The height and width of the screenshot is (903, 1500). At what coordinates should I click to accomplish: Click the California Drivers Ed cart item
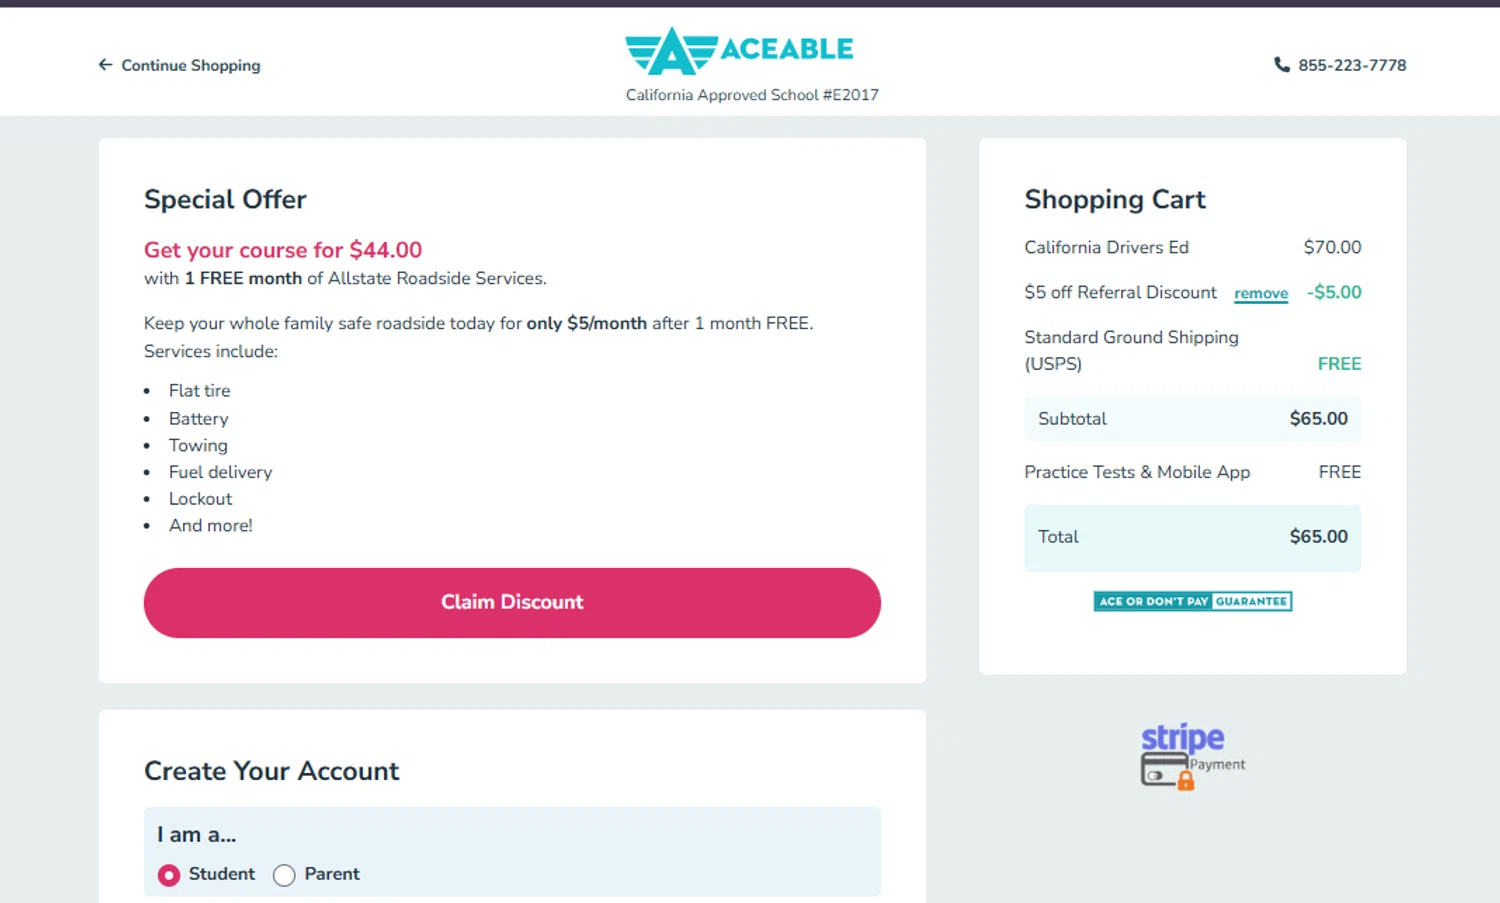coord(1106,247)
